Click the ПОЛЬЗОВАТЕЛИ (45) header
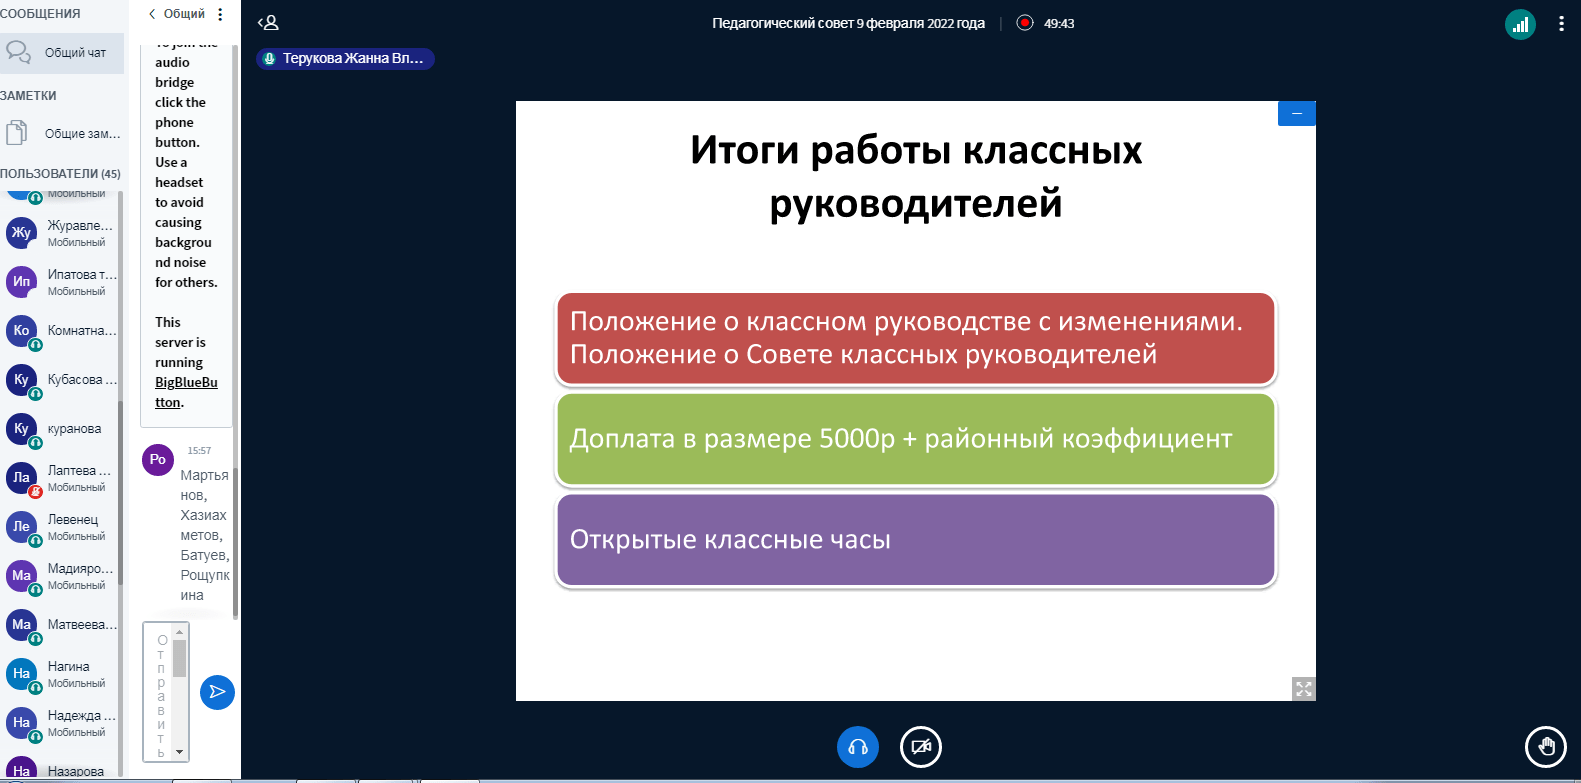Screen dimensions: 1581x783 coord(60,174)
